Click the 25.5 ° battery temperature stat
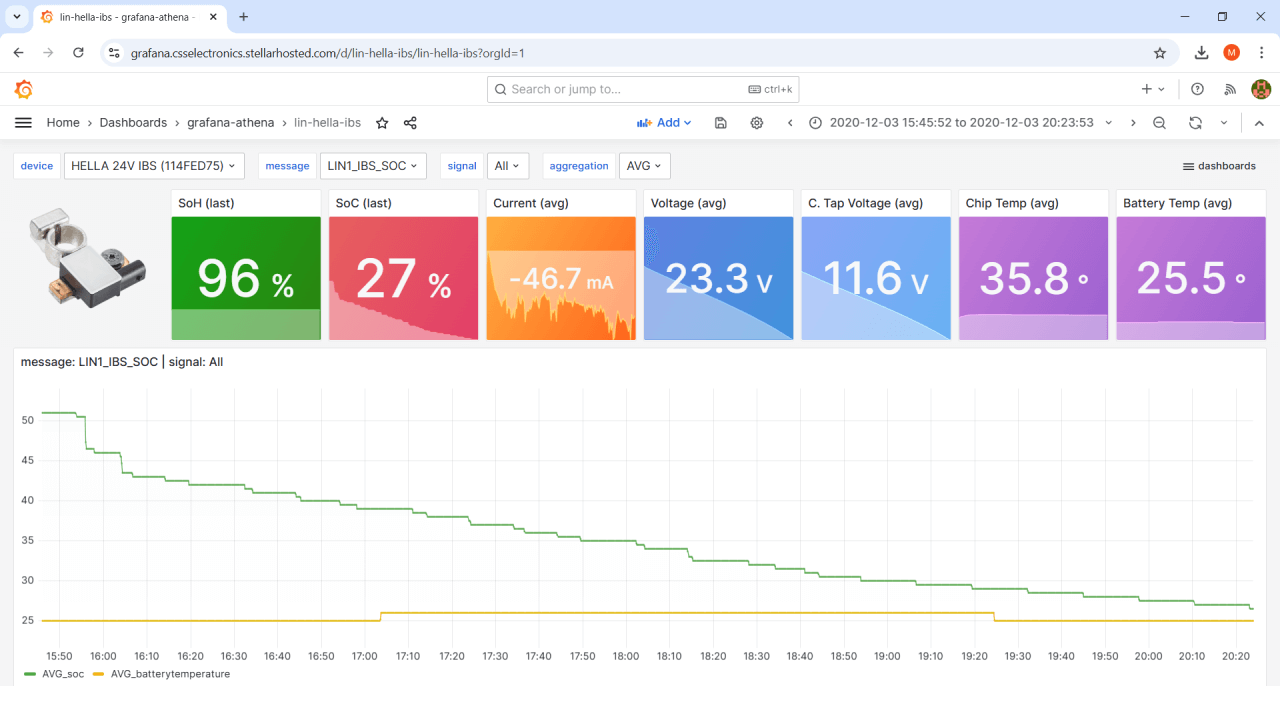Image resolution: width=1280 pixels, height=720 pixels. pos(1191,279)
